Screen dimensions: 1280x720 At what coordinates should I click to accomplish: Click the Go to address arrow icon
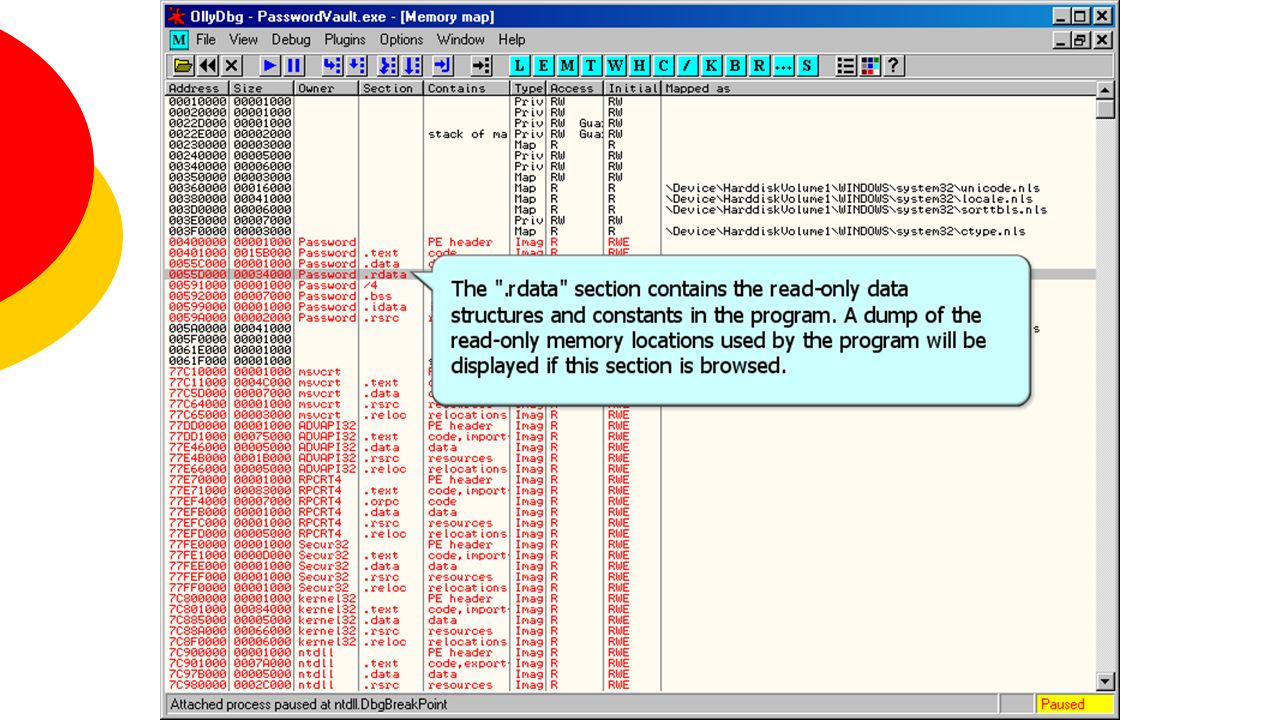click(482, 66)
